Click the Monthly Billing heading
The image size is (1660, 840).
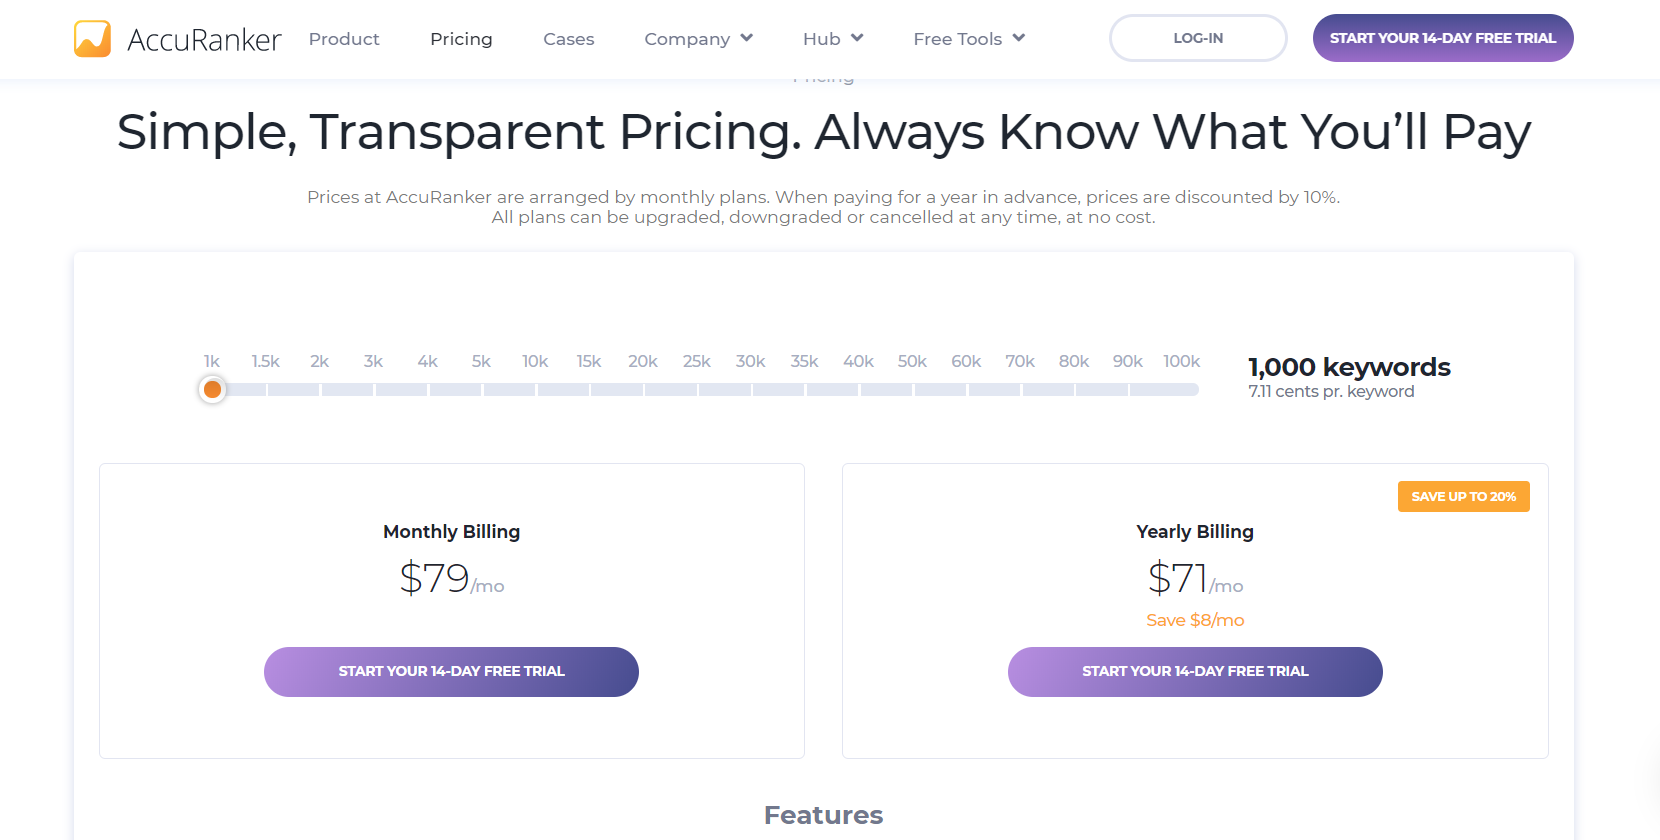[x=451, y=532]
